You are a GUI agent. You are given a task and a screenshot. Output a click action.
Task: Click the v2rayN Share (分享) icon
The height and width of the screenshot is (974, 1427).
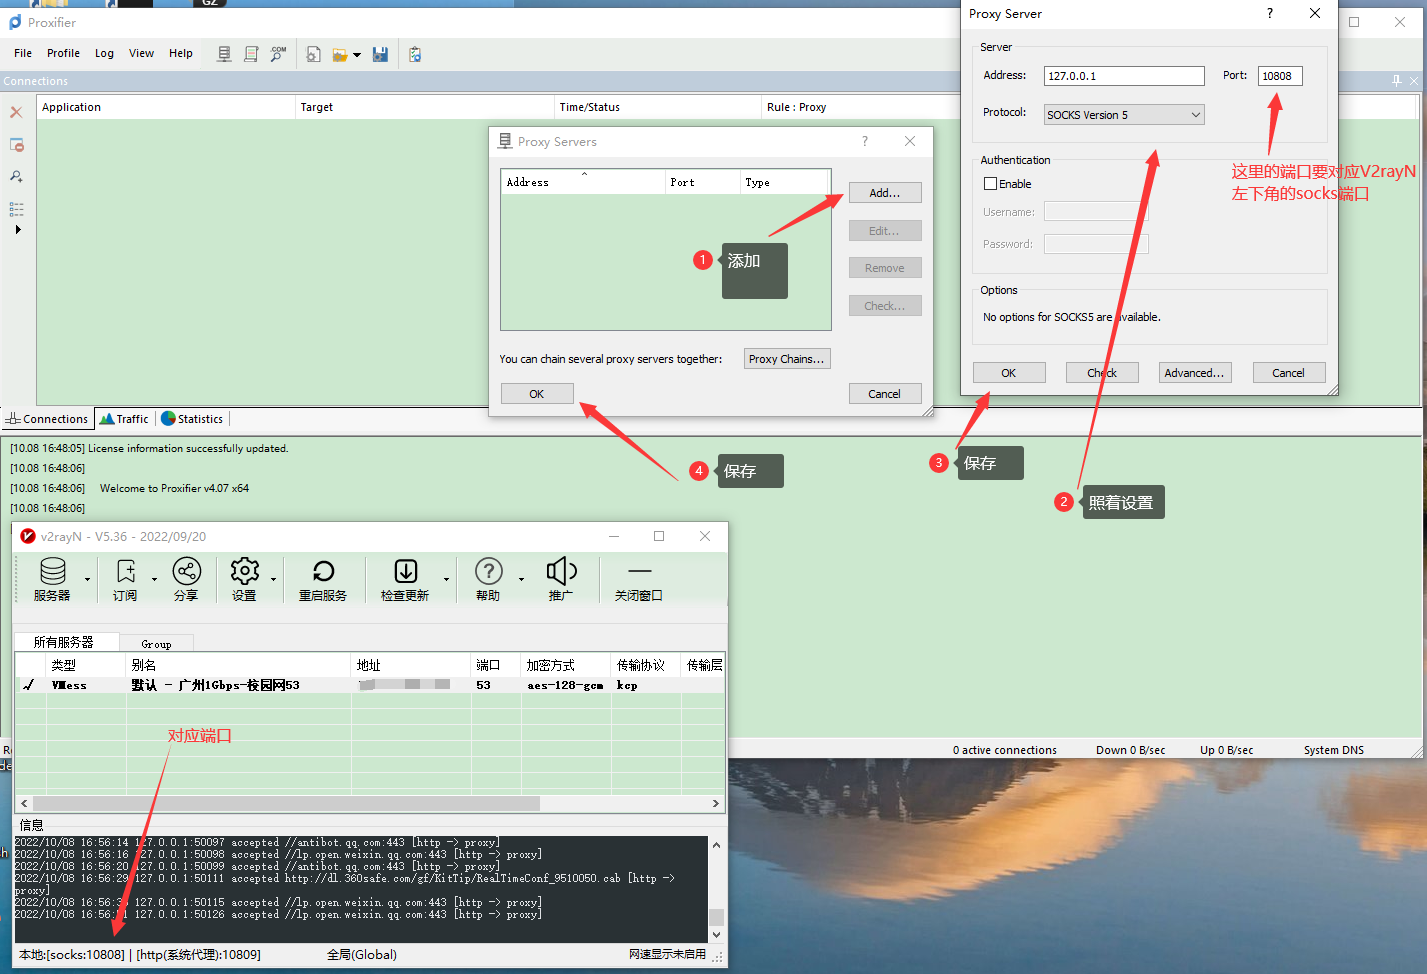pos(186,579)
